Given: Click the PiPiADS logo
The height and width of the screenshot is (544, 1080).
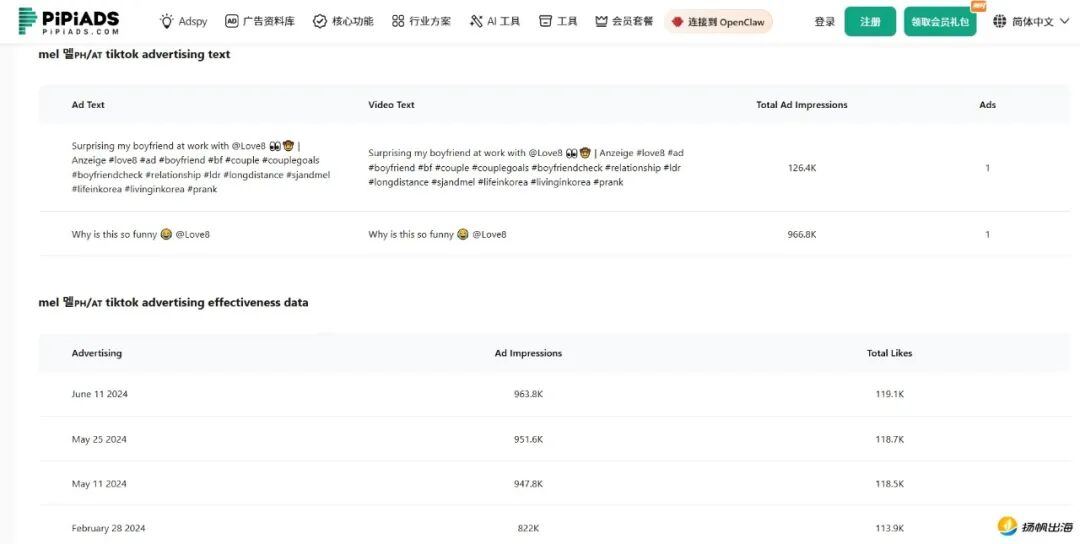Looking at the screenshot, I should pos(69,21).
